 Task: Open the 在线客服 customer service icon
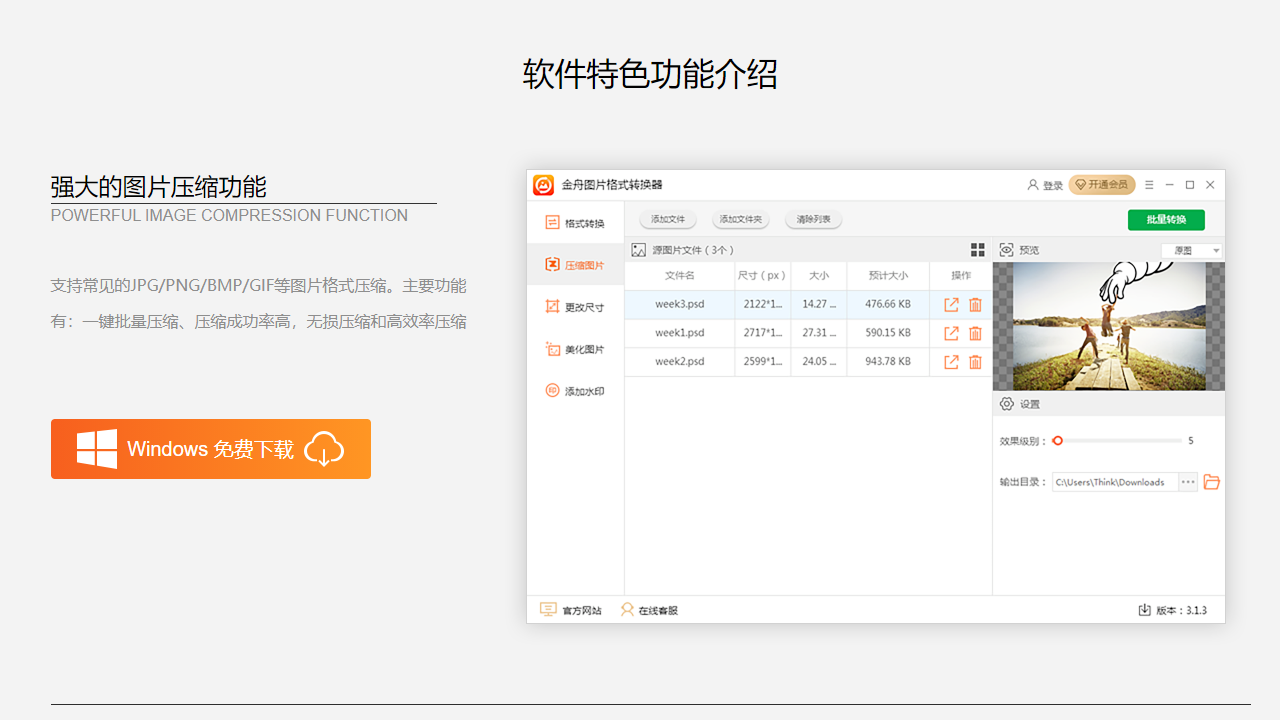tap(626, 610)
